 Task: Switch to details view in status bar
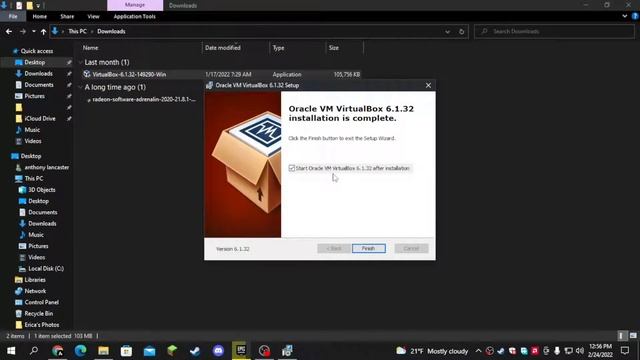(621, 336)
